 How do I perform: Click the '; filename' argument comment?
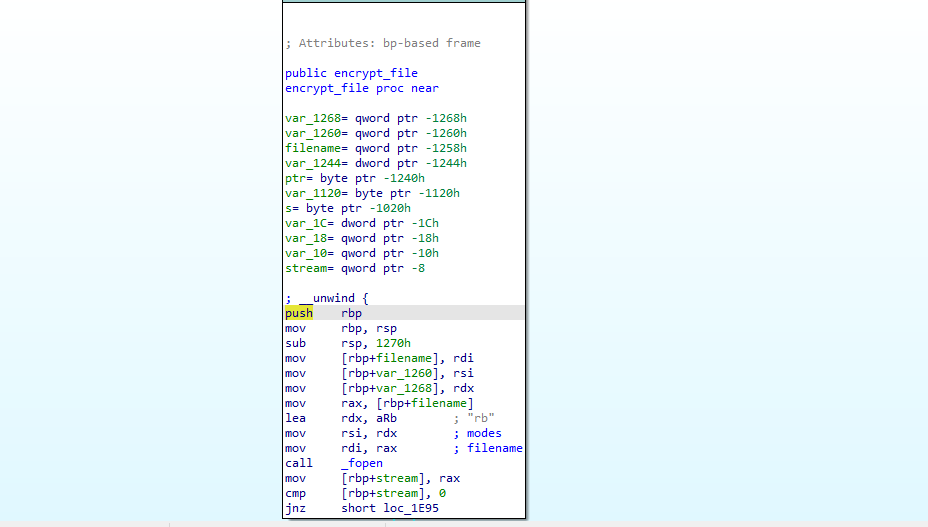[488, 448]
